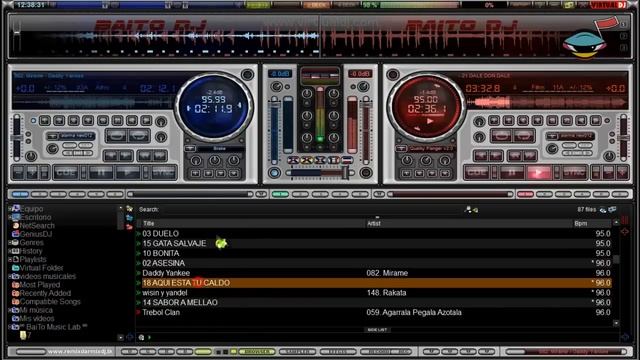Screen dimensions: 640x360
Task: Click the CUE button on the right red deck
Action: pos(477,173)
